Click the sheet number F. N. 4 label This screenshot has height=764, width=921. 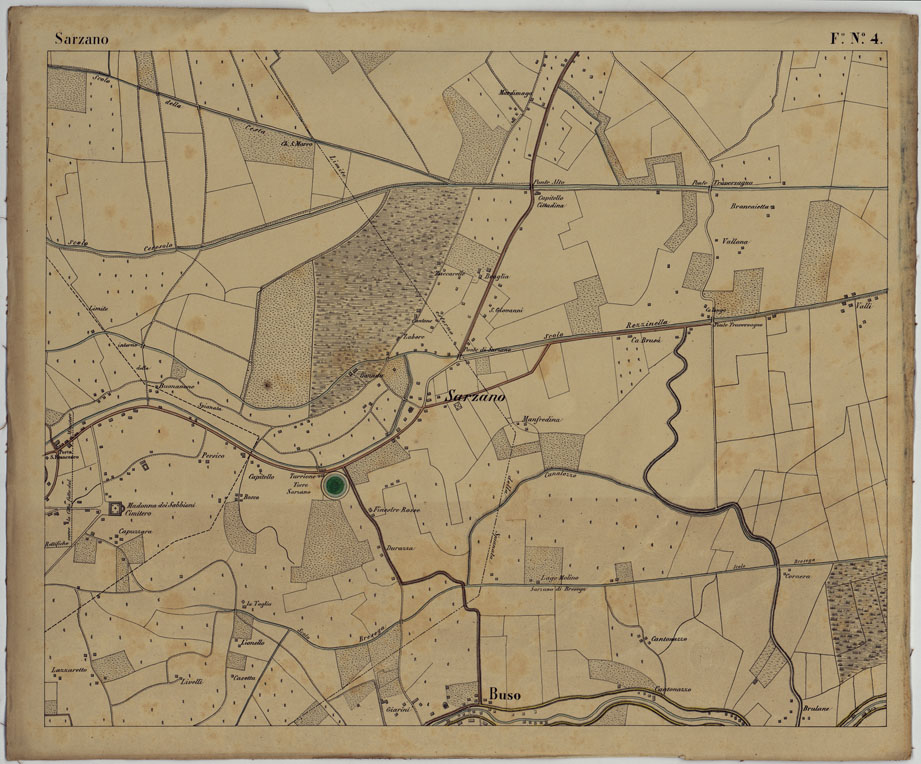coord(857,40)
